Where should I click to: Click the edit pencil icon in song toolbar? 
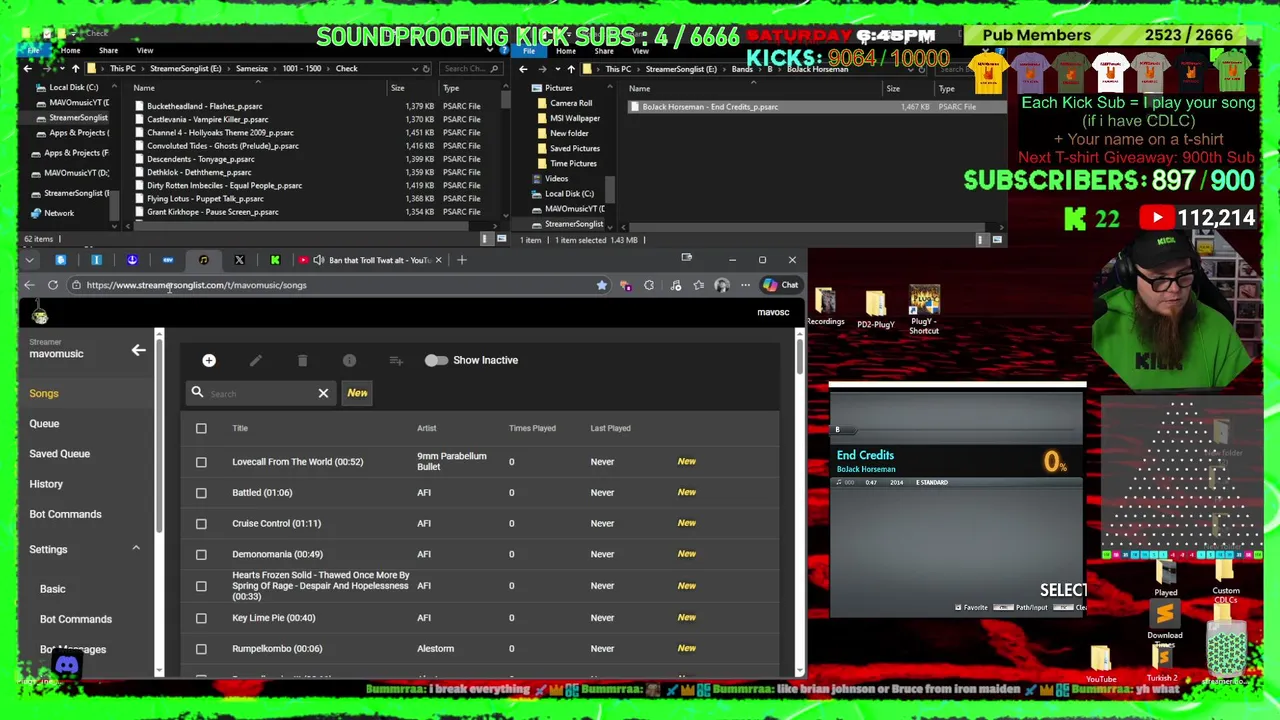pyautogui.click(x=256, y=360)
